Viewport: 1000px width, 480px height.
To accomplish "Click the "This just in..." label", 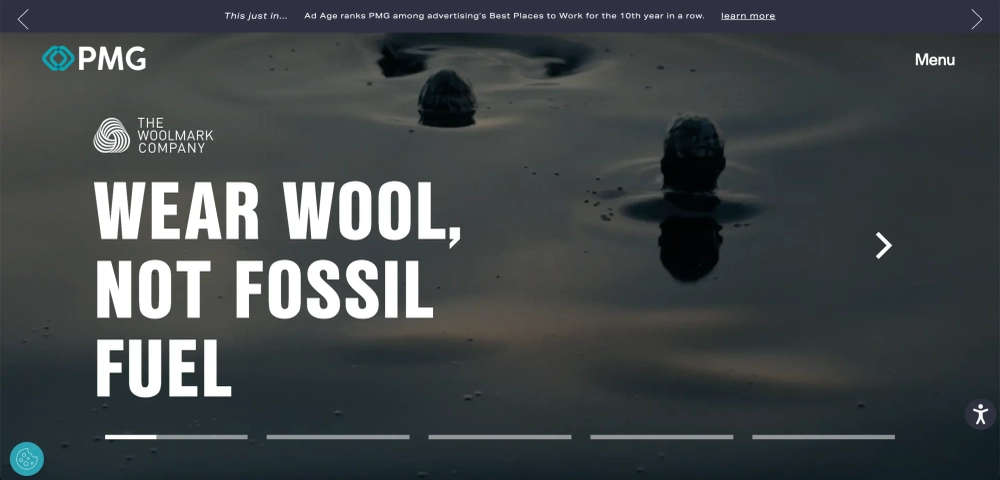I will 255,16.
